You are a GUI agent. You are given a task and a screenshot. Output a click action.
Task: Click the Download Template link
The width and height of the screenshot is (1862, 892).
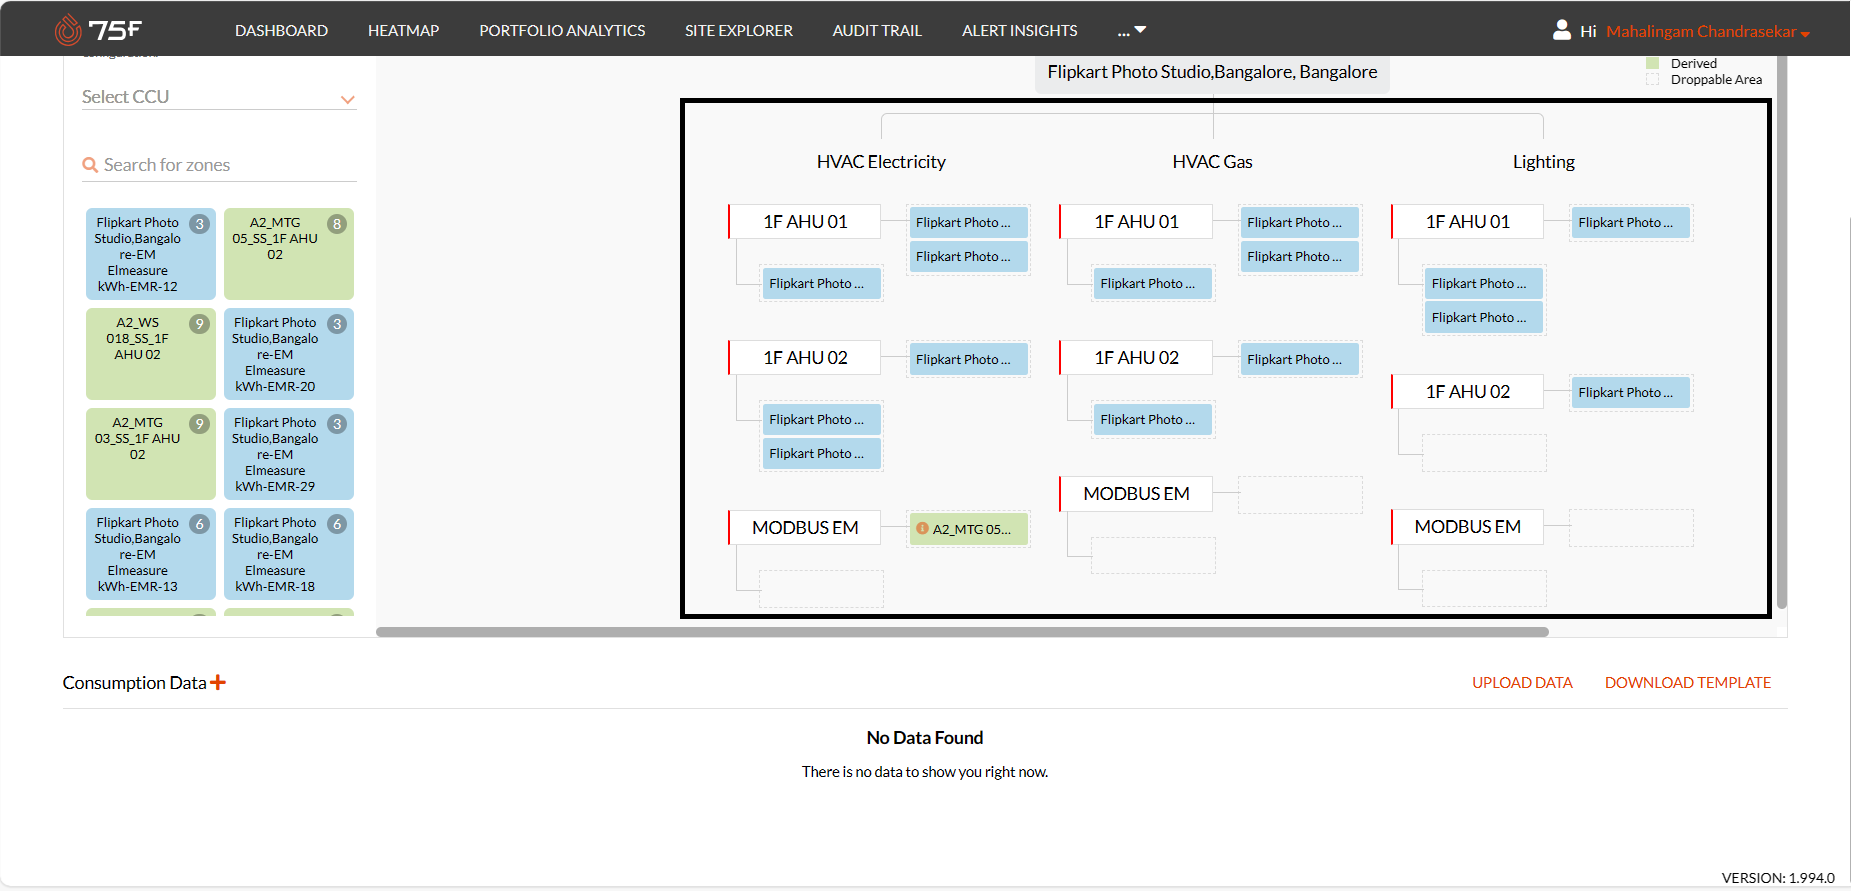tap(1688, 682)
